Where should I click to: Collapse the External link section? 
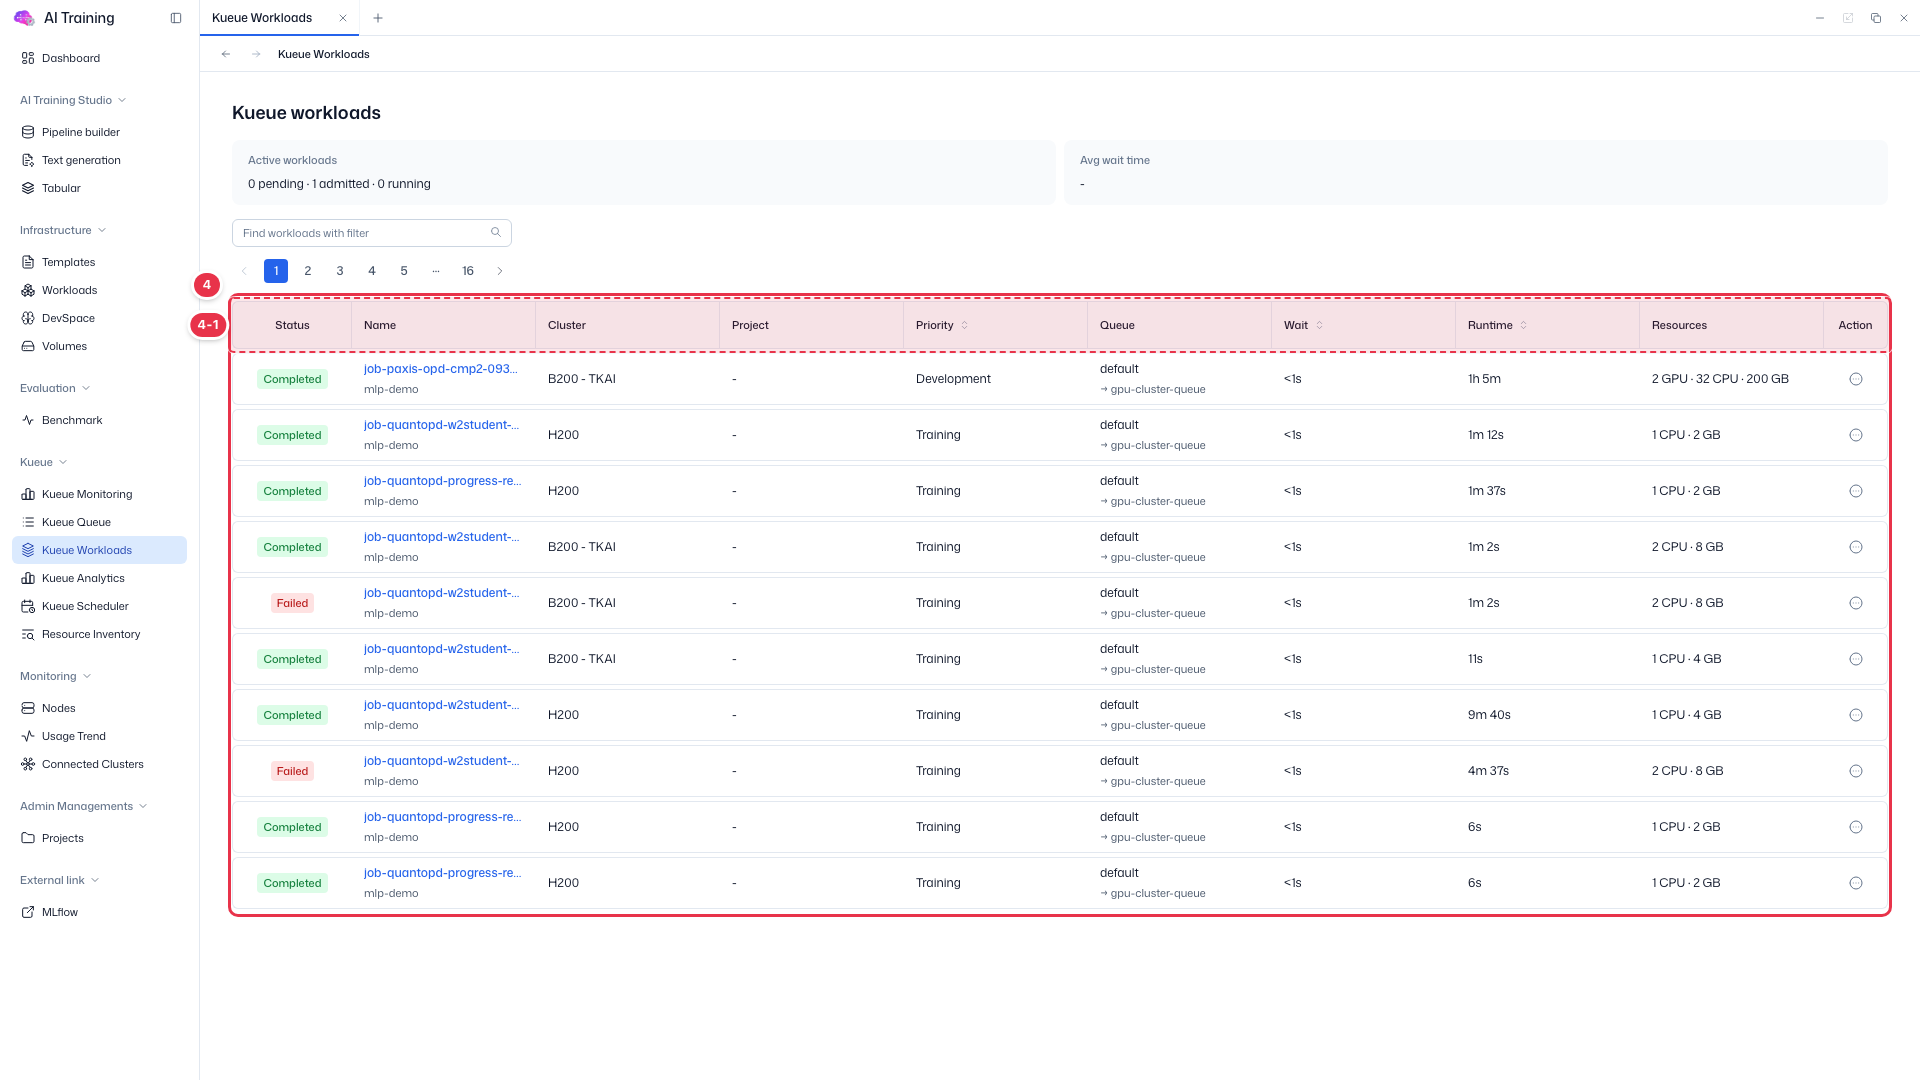60,880
